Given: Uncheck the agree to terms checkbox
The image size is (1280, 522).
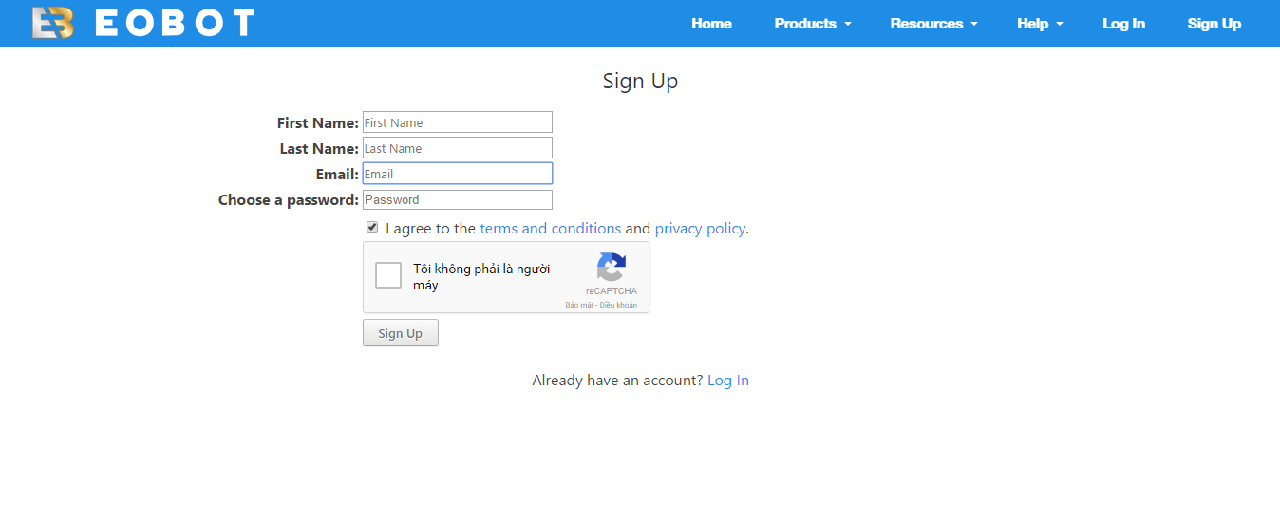Looking at the screenshot, I should (x=372, y=227).
